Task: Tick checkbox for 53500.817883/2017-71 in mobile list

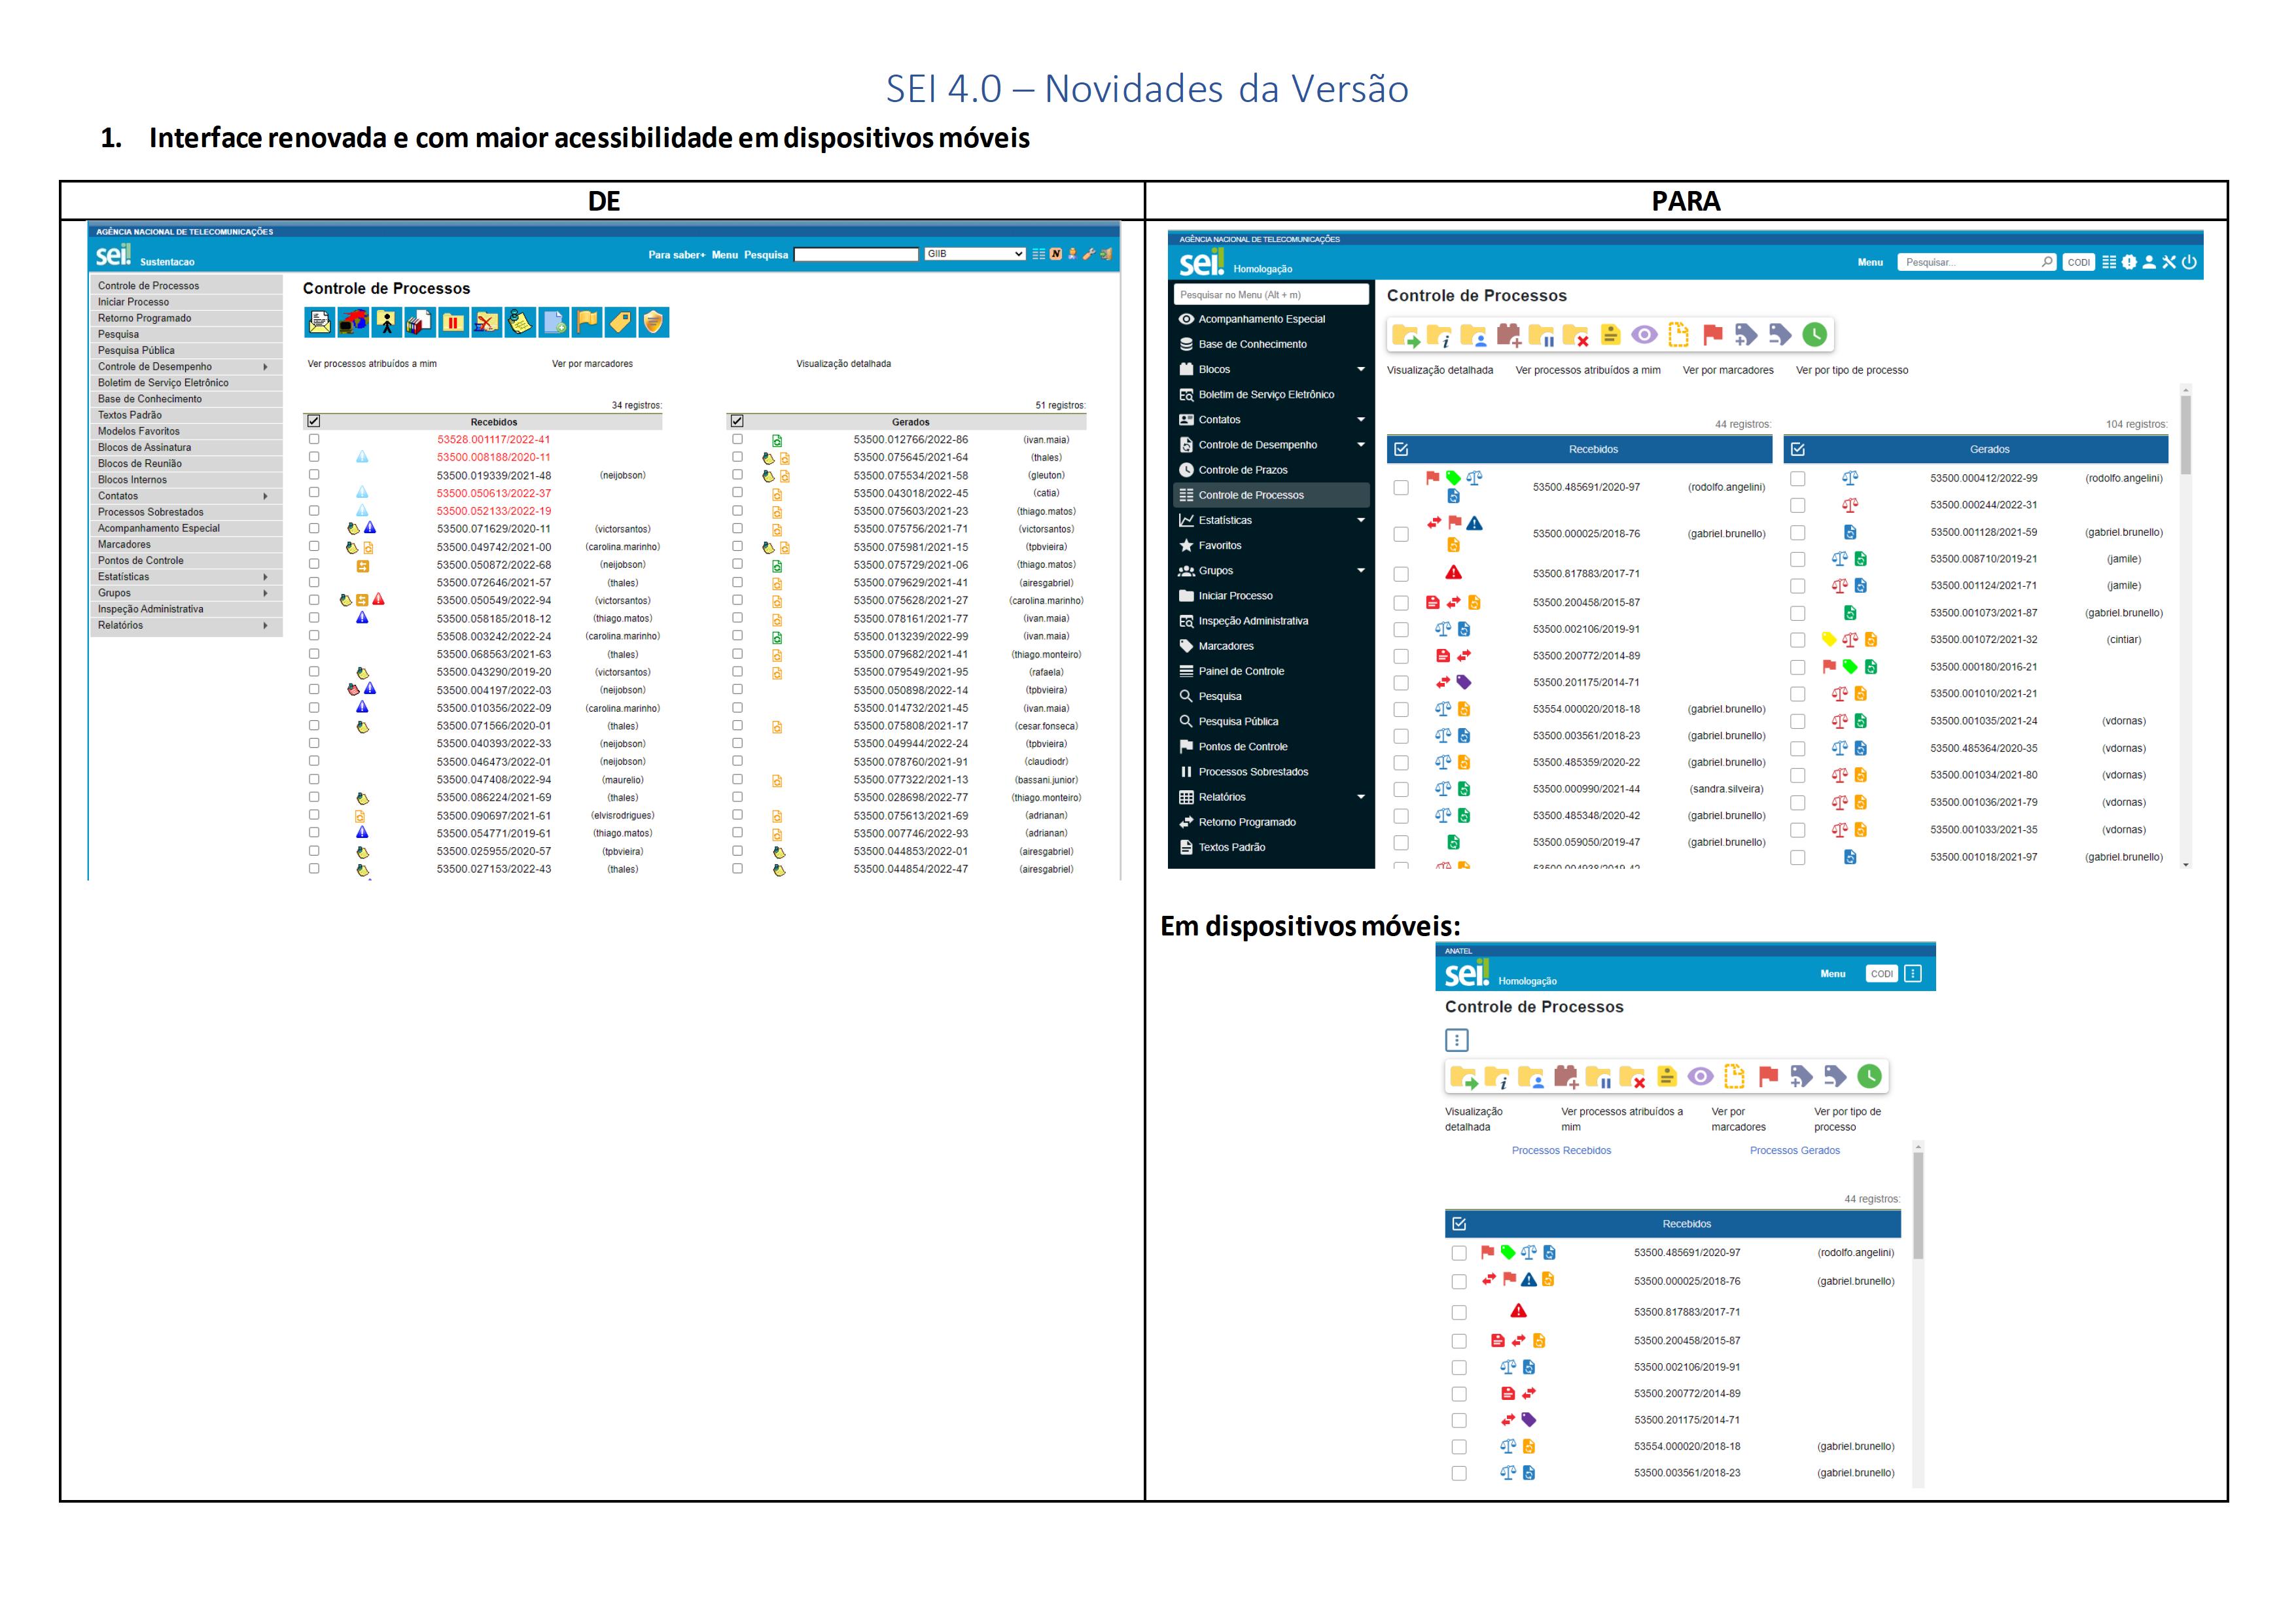Action: 1459,1312
